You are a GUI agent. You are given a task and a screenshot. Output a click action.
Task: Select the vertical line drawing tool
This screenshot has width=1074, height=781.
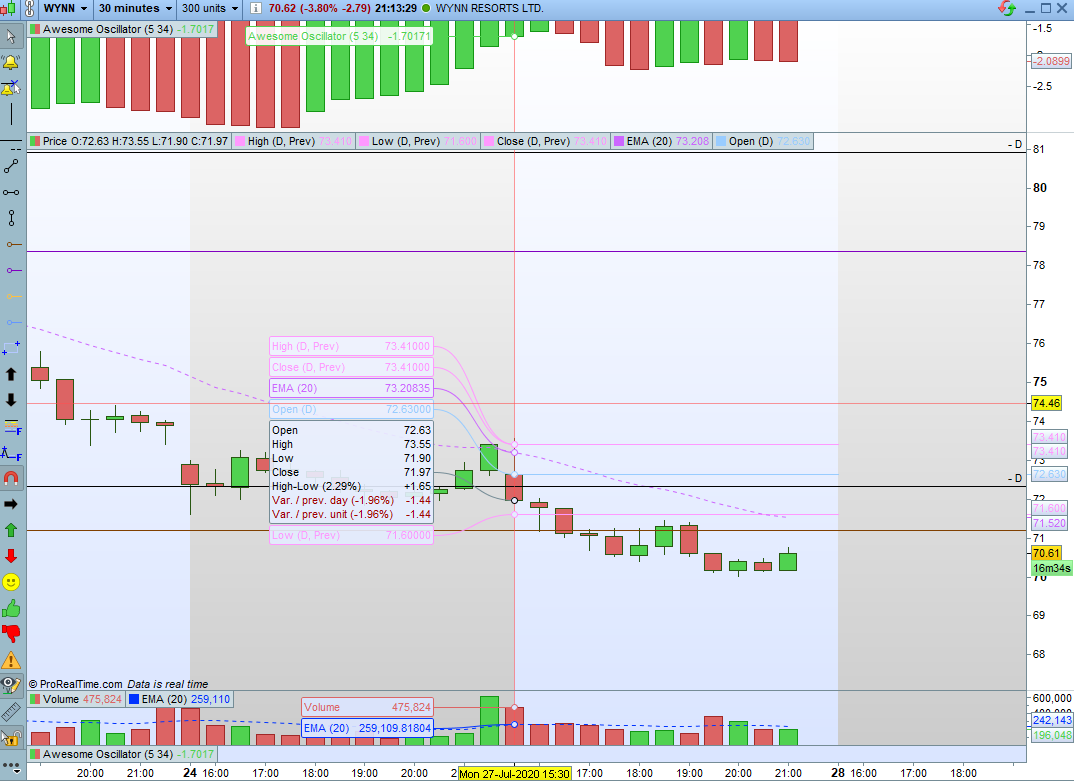pos(11,114)
